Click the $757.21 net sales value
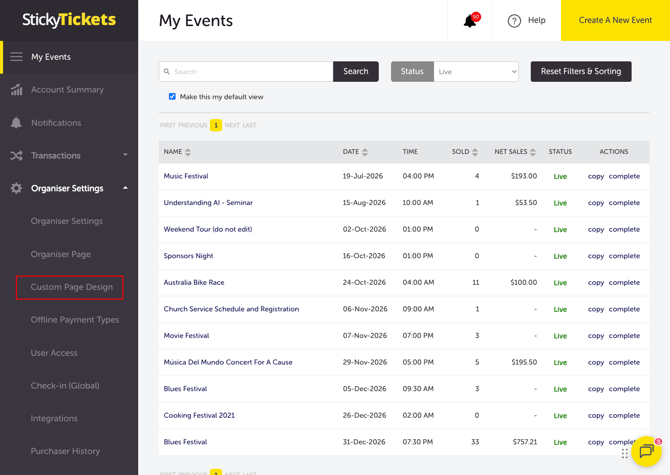 (525, 442)
